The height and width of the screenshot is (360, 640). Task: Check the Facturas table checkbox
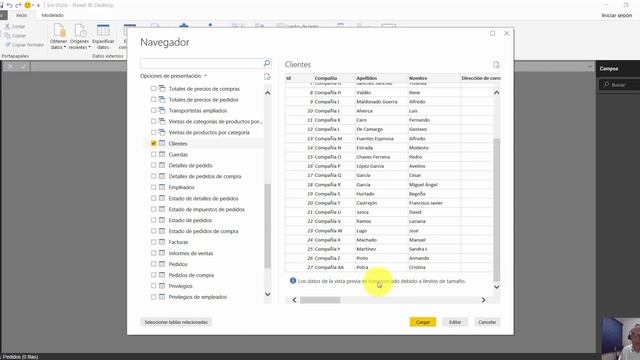[x=153, y=242]
